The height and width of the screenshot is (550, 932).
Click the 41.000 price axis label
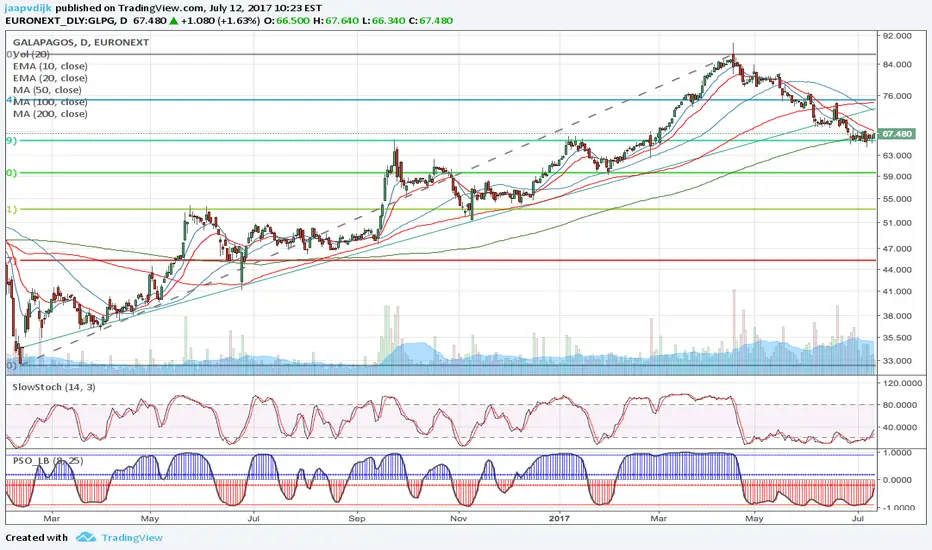(x=897, y=291)
